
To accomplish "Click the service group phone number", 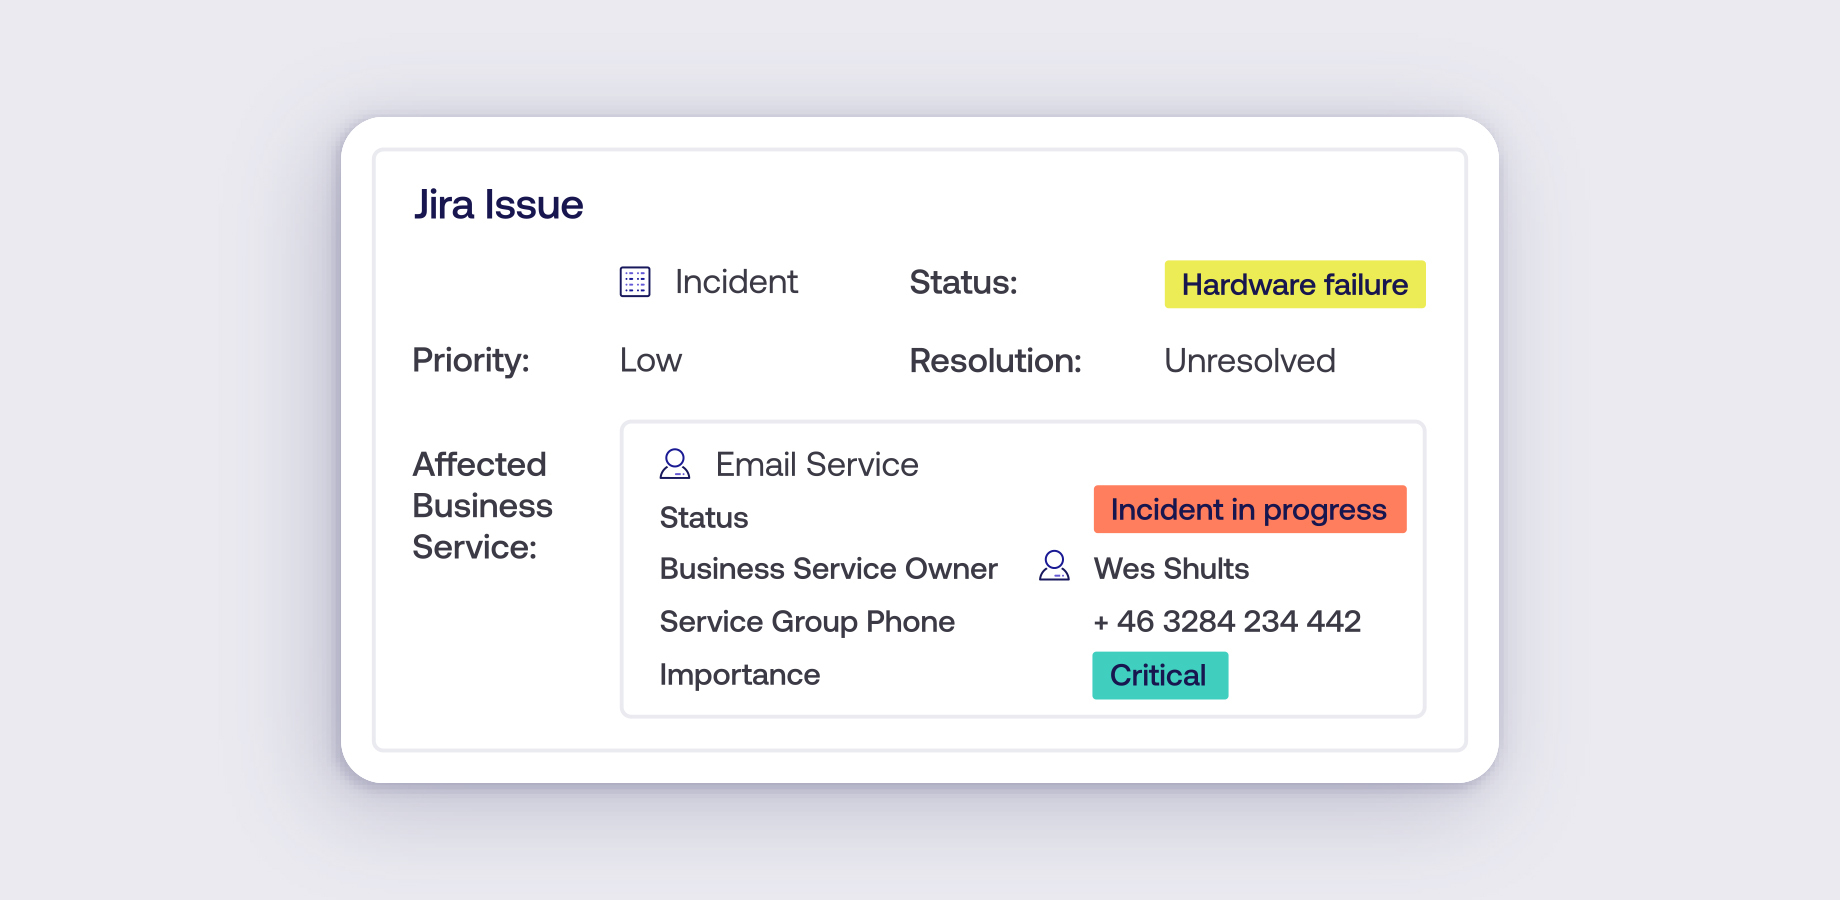I will [1227, 622].
